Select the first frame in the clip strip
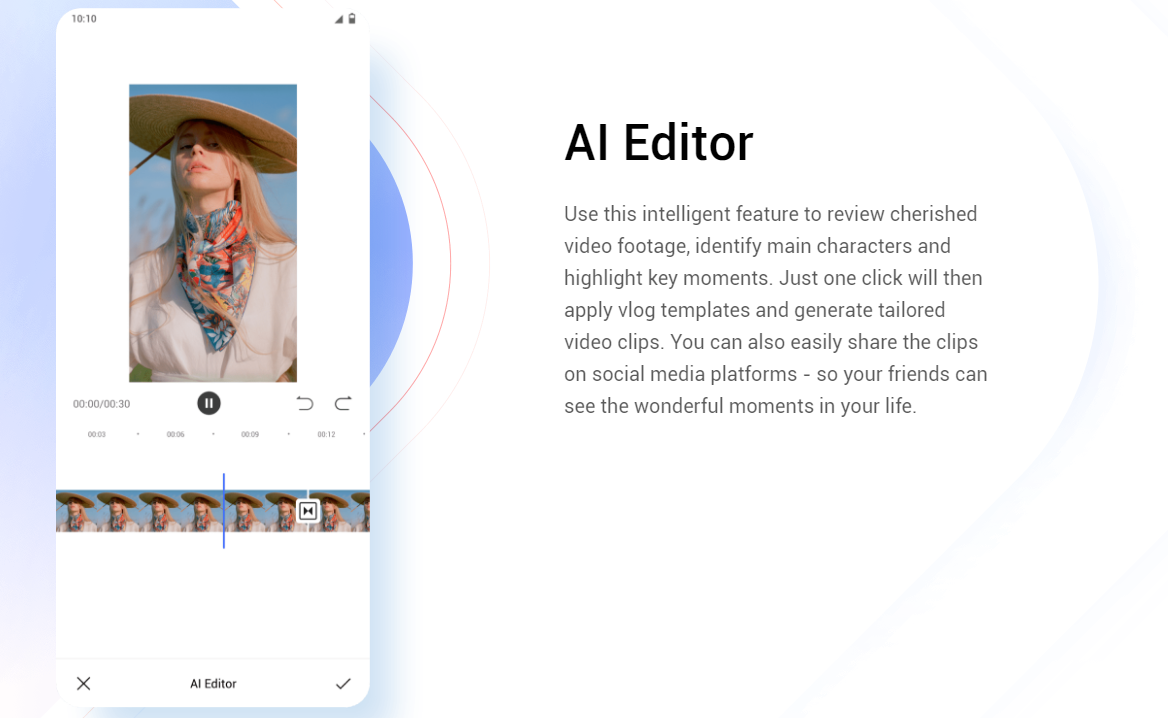 pyautogui.click(x=75, y=511)
